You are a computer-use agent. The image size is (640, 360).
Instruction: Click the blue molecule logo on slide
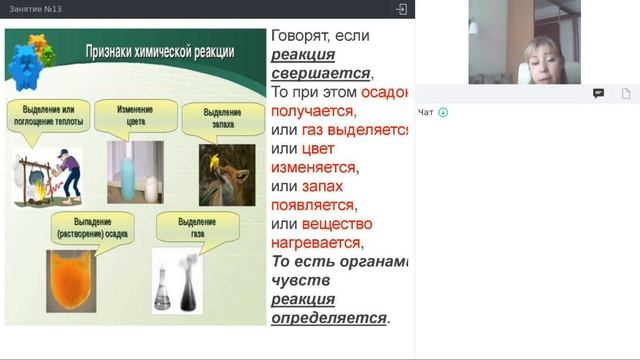(25, 68)
